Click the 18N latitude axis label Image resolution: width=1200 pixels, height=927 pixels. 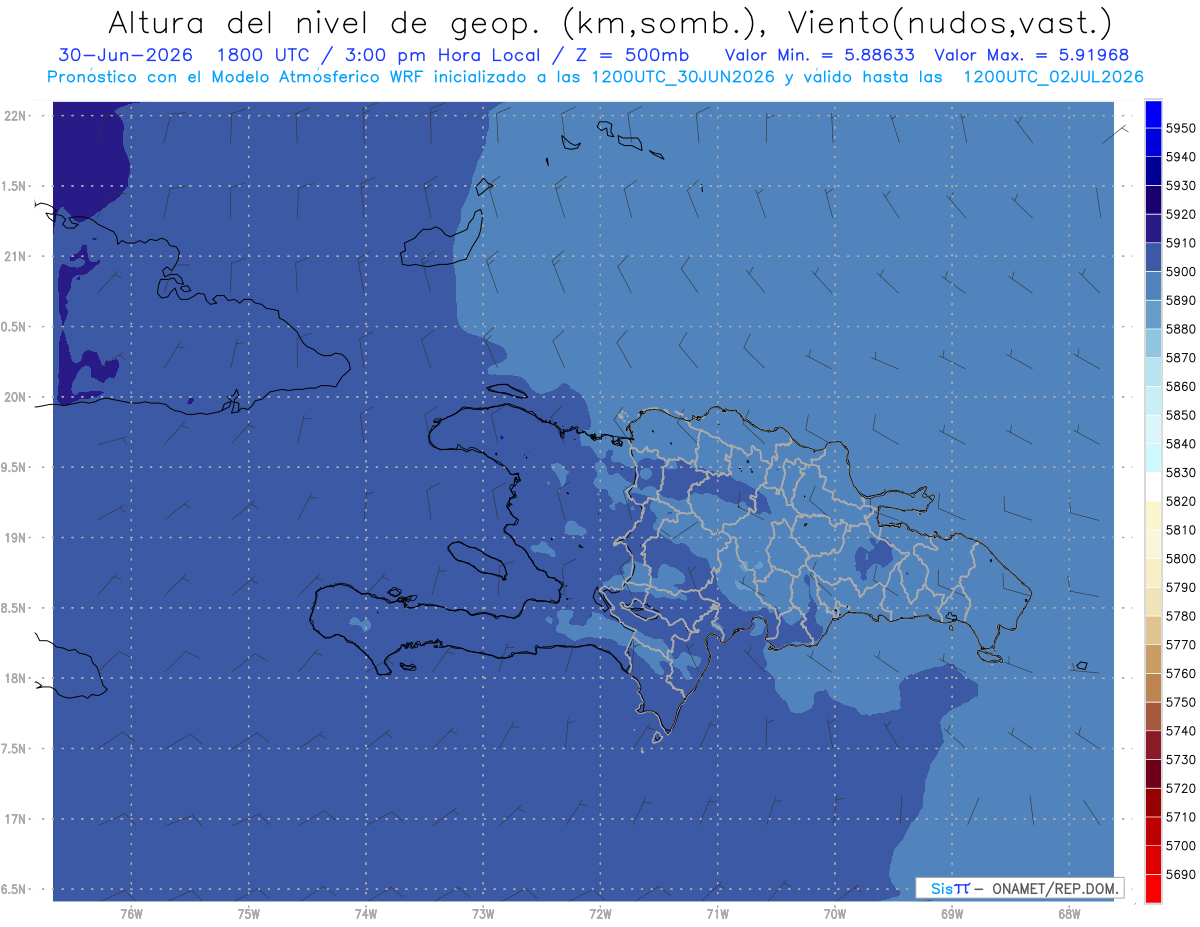pos(14,678)
